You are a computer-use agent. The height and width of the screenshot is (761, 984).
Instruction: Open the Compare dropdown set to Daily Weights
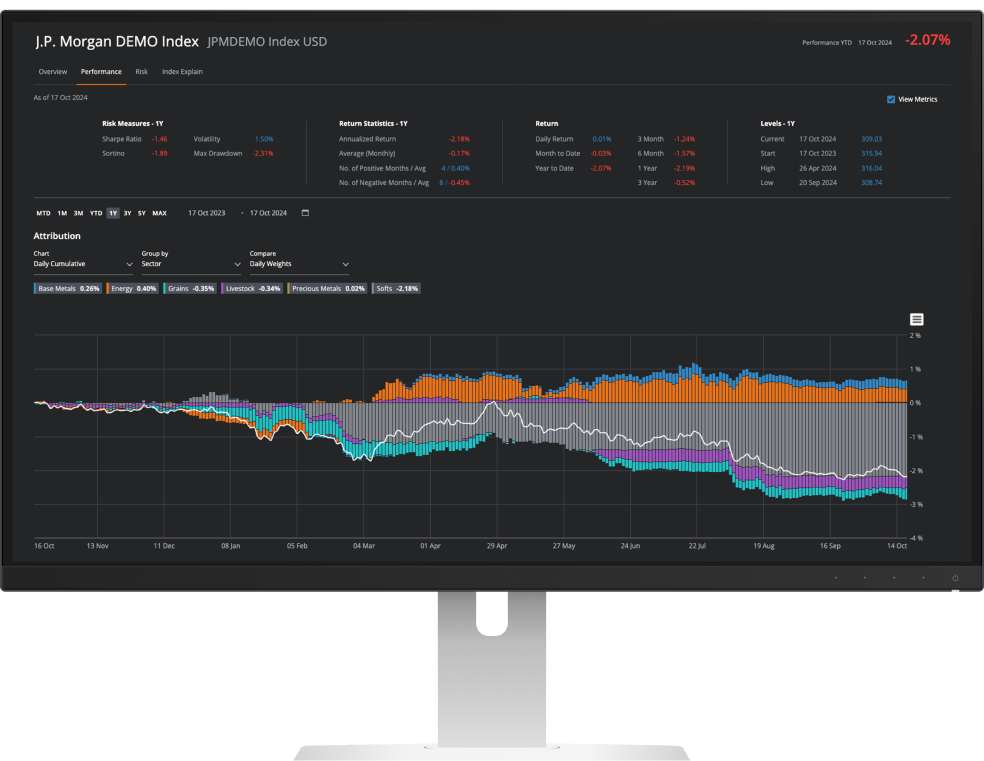pyautogui.click(x=298, y=263)
